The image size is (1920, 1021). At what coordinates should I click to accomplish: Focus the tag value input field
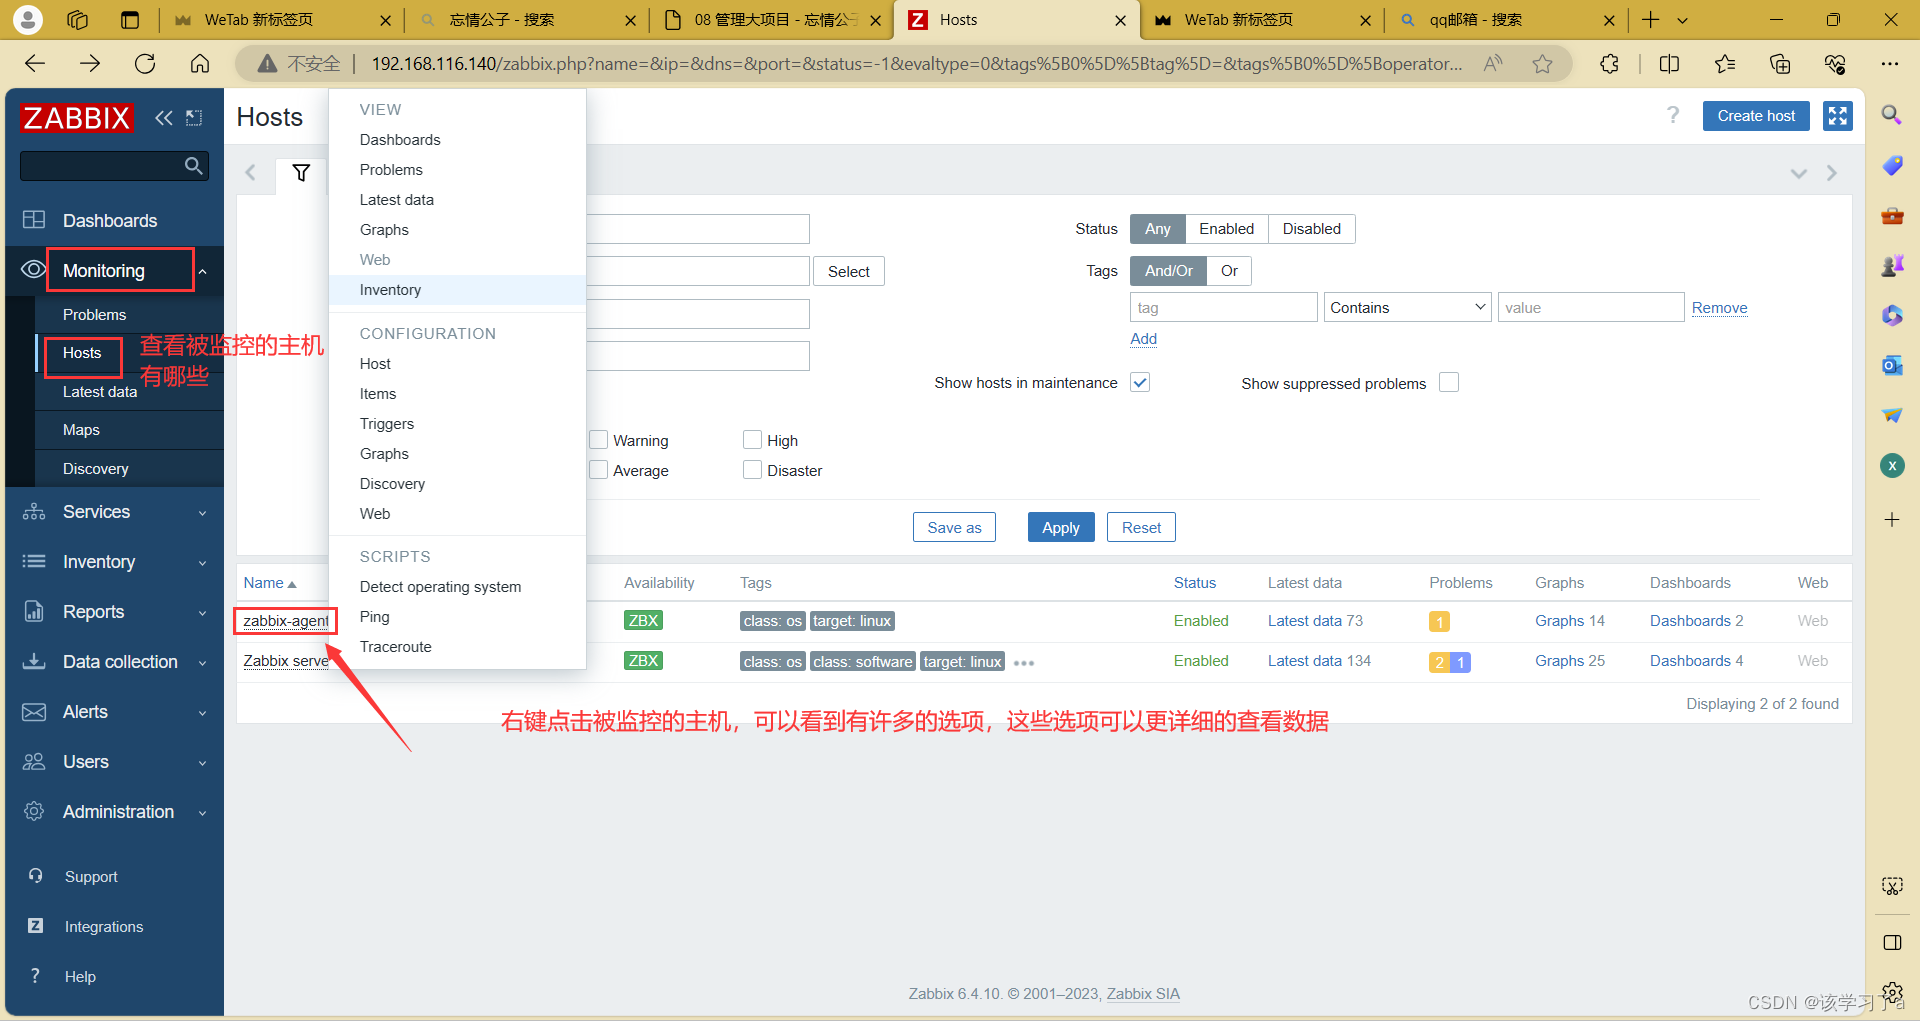coord(1590,307)
